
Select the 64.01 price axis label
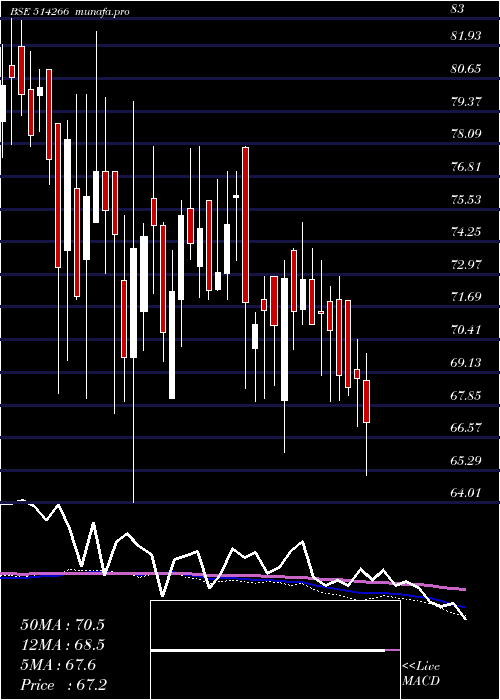[x=467, y=493]
